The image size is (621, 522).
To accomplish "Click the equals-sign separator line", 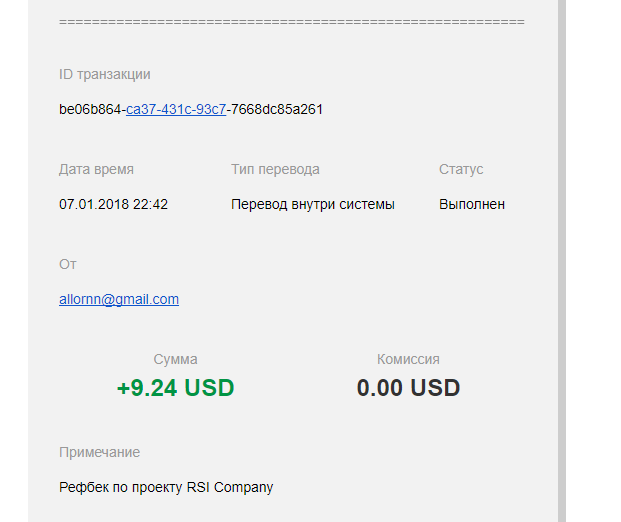I will (x=292, y=22).
